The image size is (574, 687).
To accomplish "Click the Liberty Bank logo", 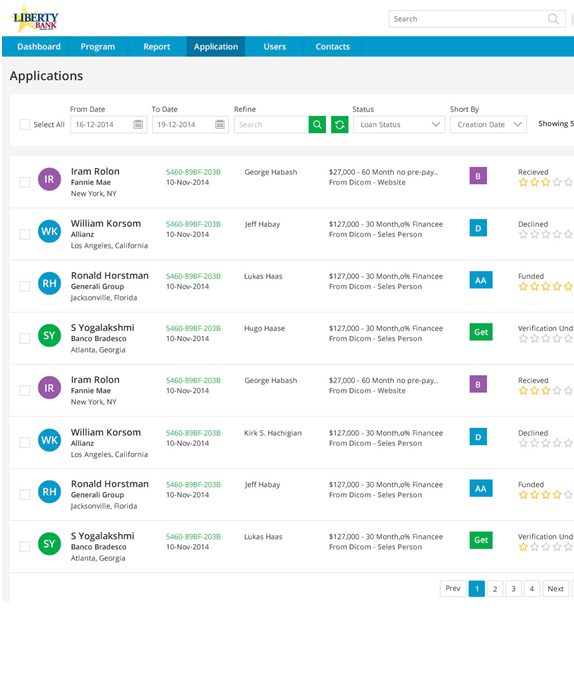I will tap(35, 19).
